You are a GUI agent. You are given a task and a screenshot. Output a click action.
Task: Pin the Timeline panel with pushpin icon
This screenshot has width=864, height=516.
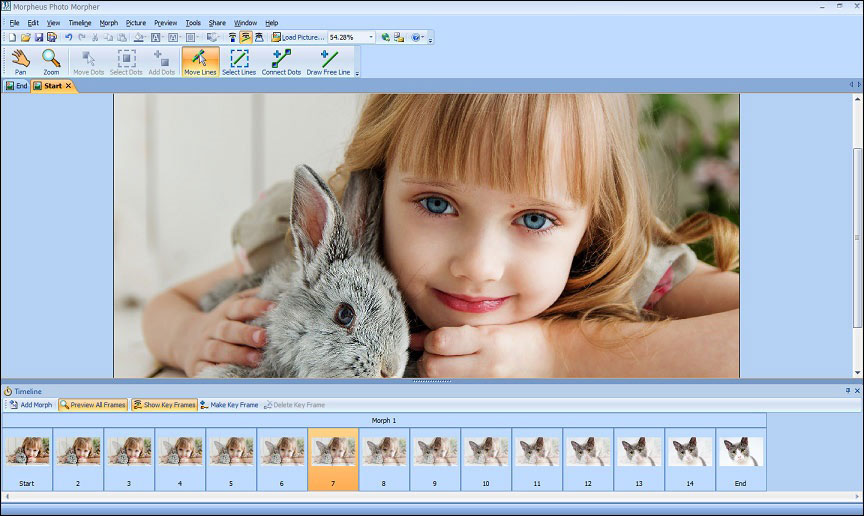pos(848,390)
